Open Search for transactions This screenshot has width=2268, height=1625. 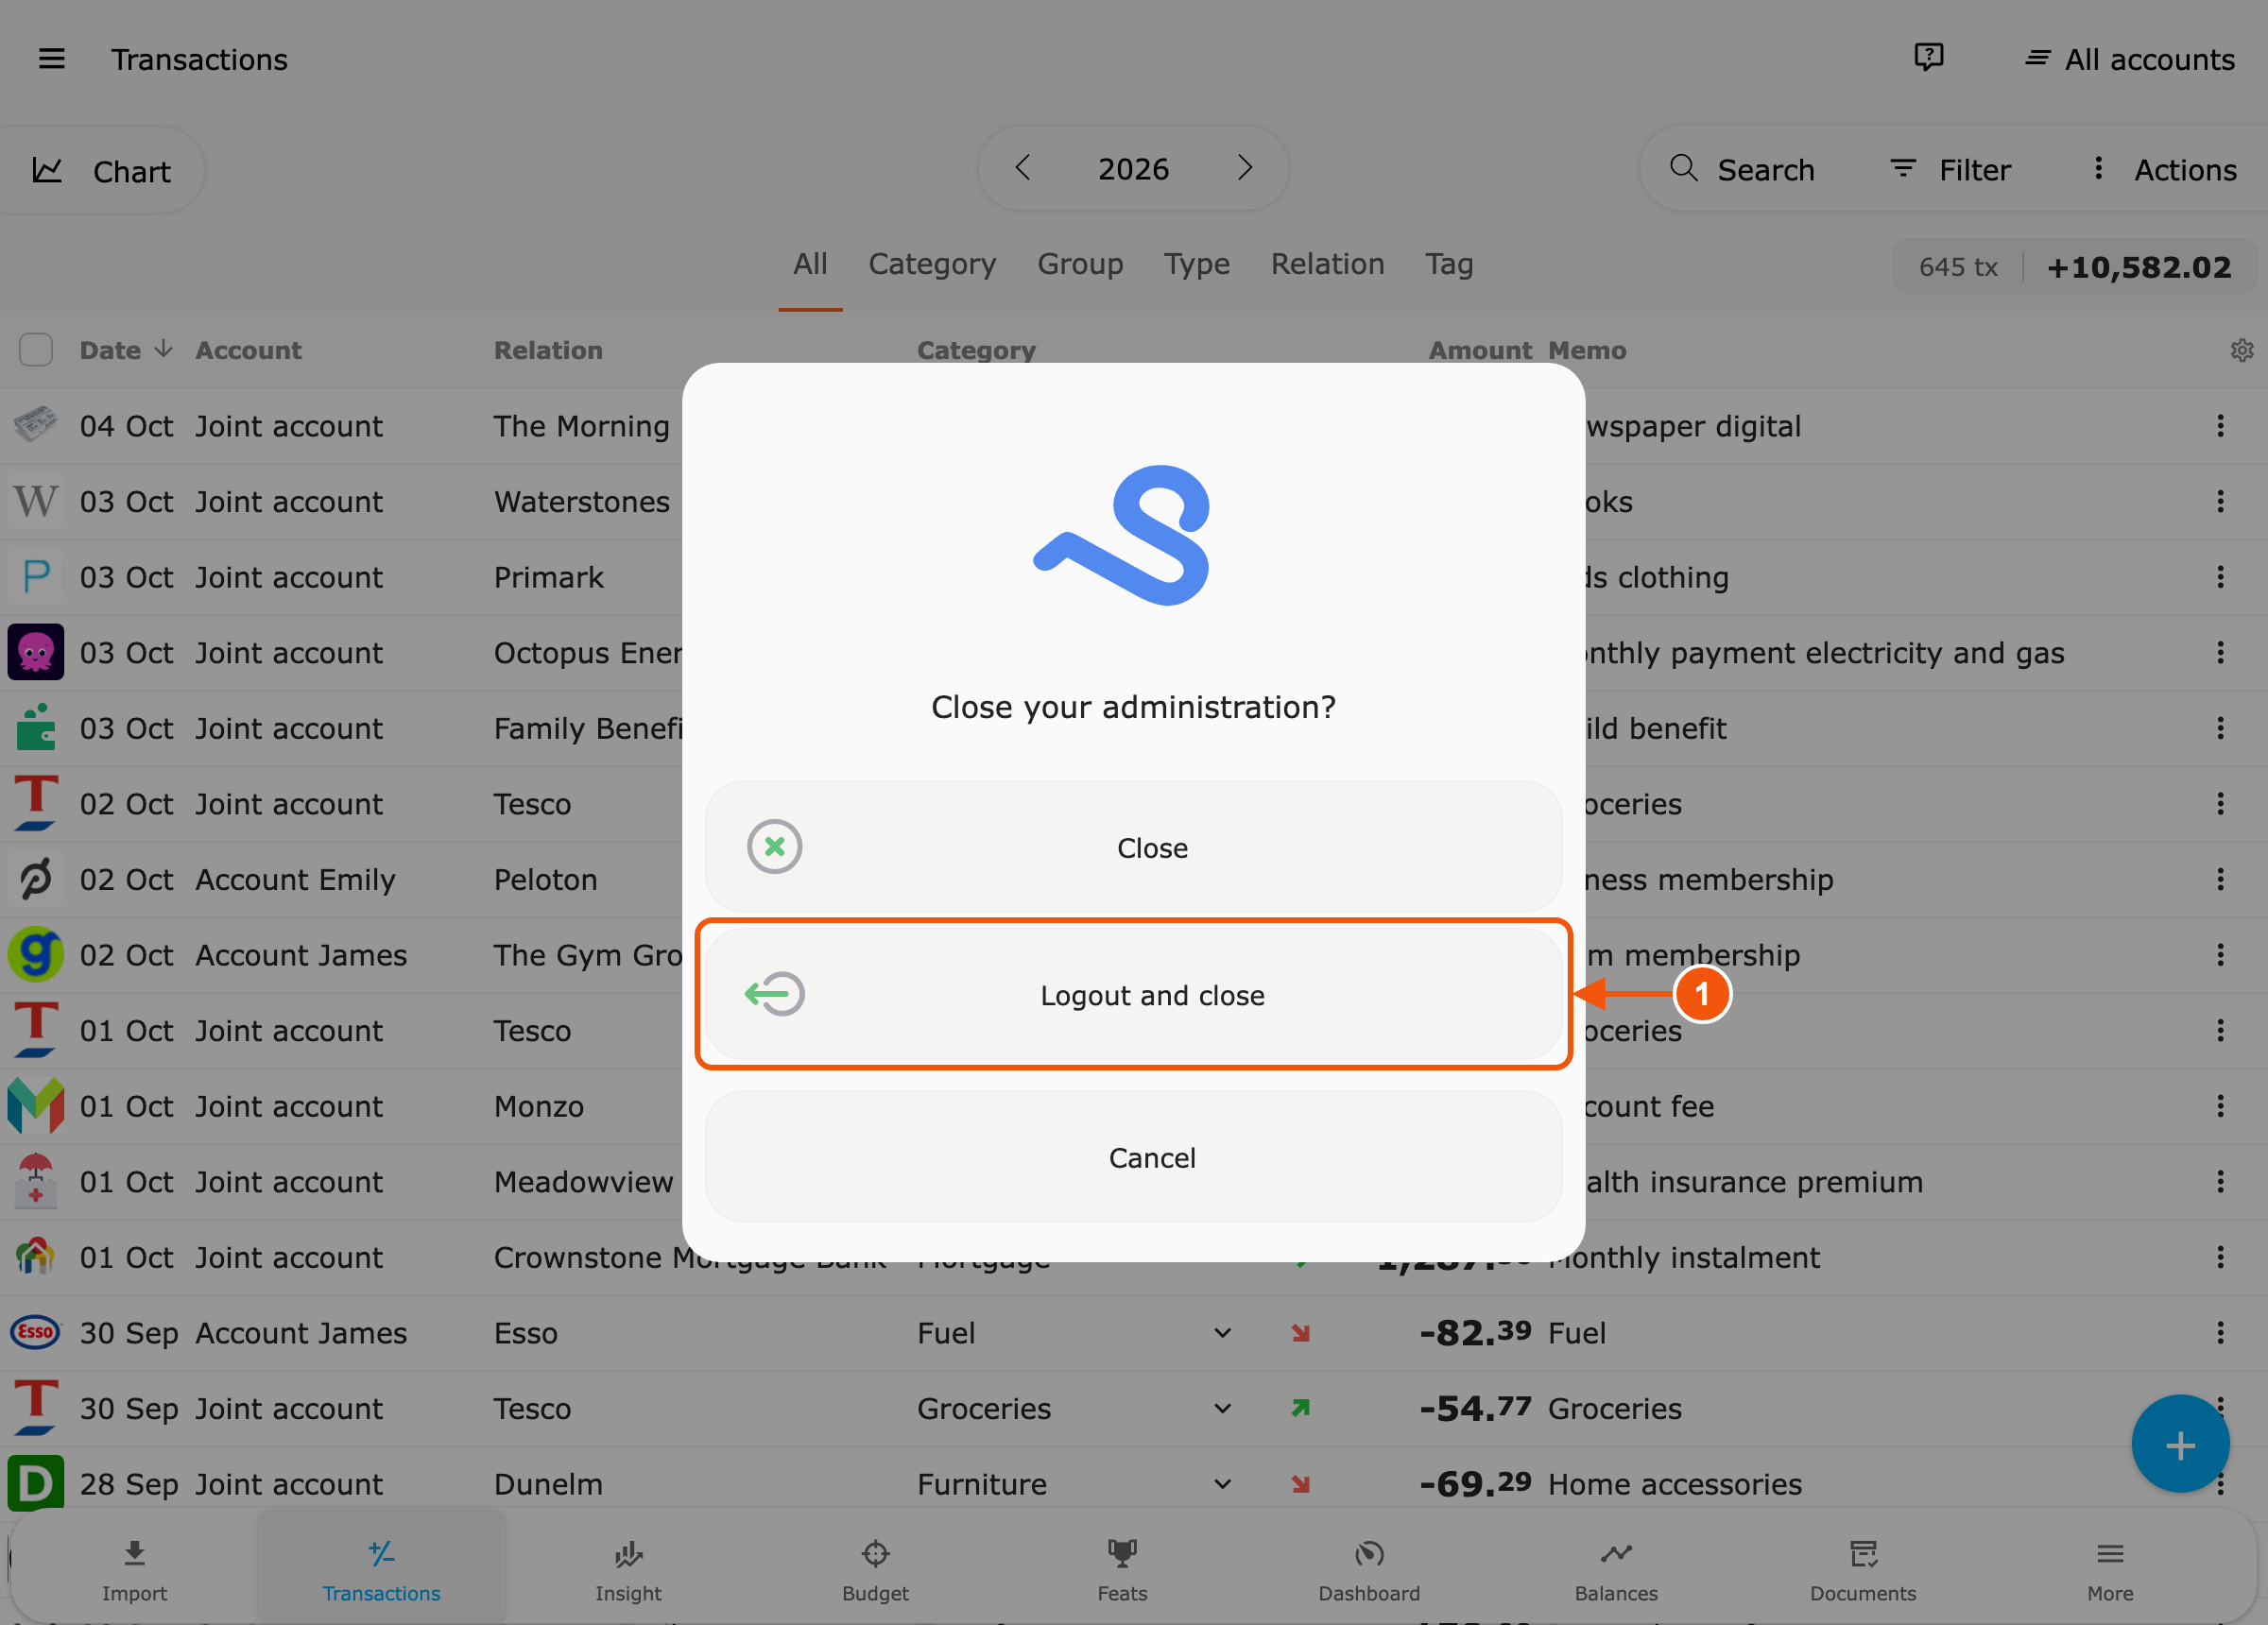[1742, 169]
